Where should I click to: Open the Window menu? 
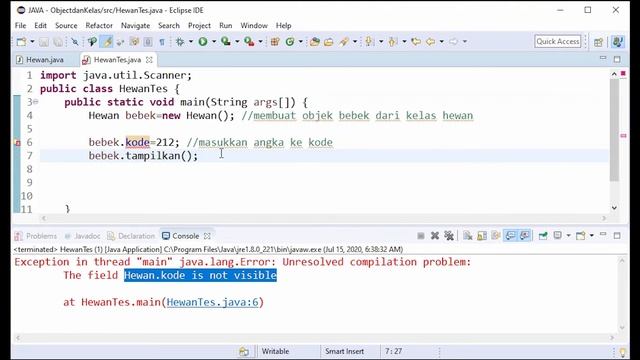(x=254, y=25)
